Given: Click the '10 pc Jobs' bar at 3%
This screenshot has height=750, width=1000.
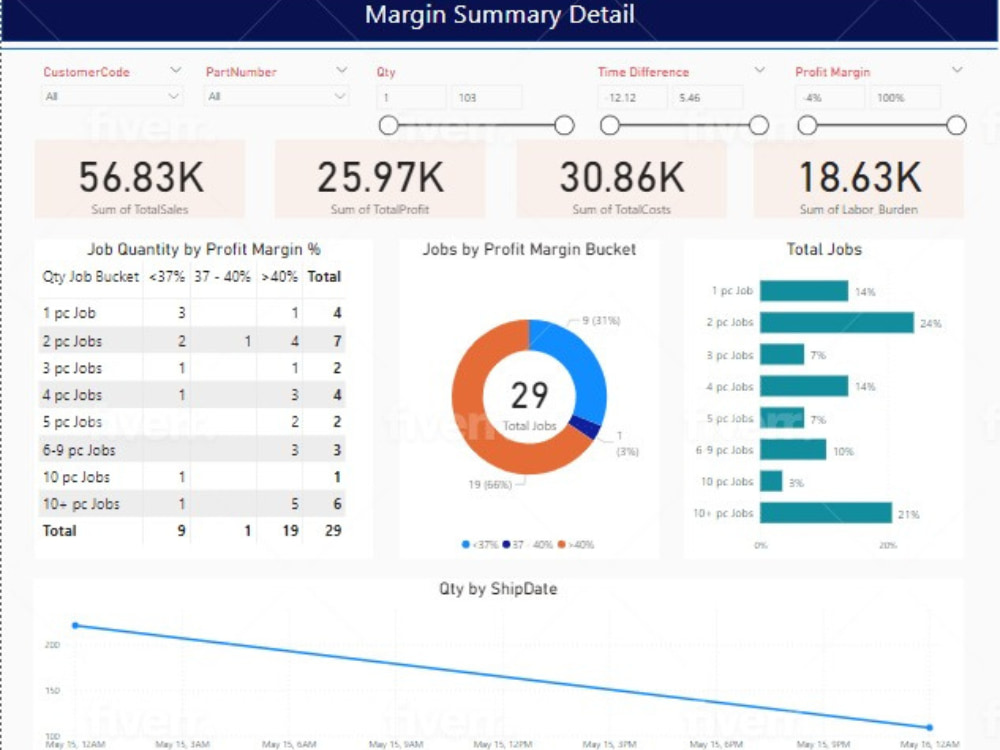Looking at the screenshot, I should point(771,482).
